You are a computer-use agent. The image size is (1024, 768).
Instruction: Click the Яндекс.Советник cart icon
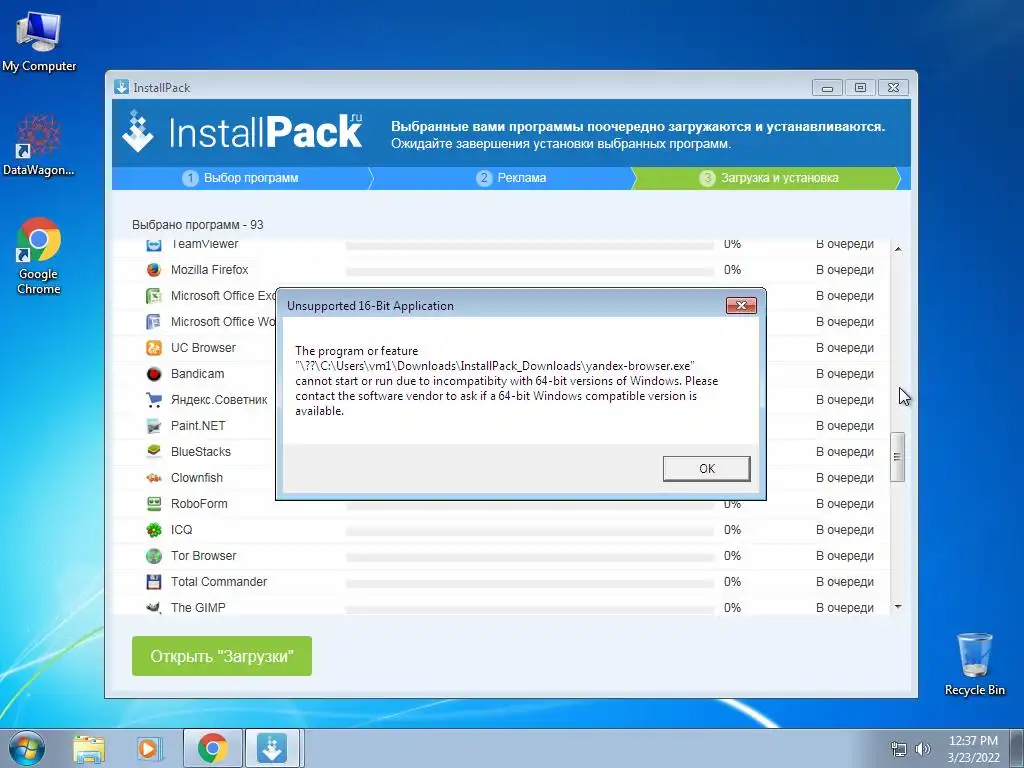tap(153, 400)
